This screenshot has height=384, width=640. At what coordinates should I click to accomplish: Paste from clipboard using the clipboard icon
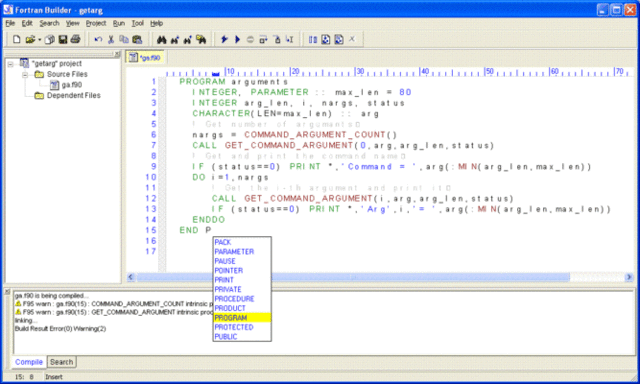(137, 40)
